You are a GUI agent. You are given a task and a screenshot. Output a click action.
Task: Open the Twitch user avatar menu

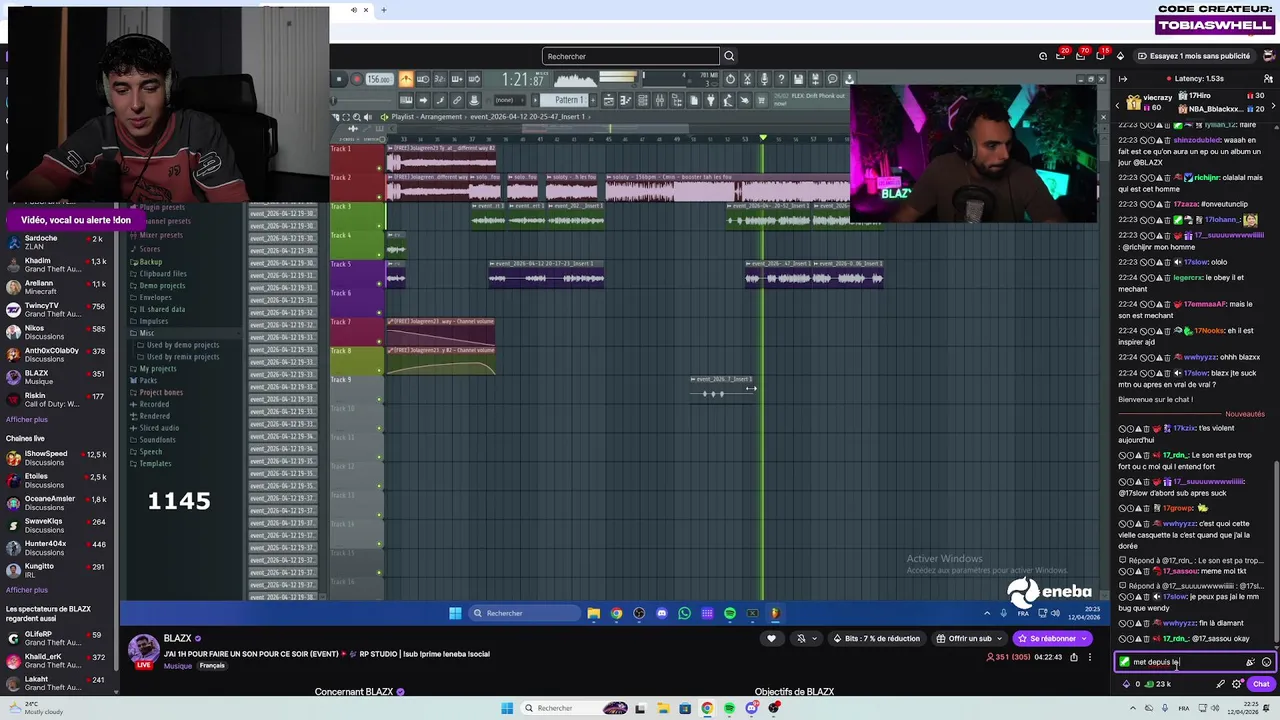(x=1269, y=56)
